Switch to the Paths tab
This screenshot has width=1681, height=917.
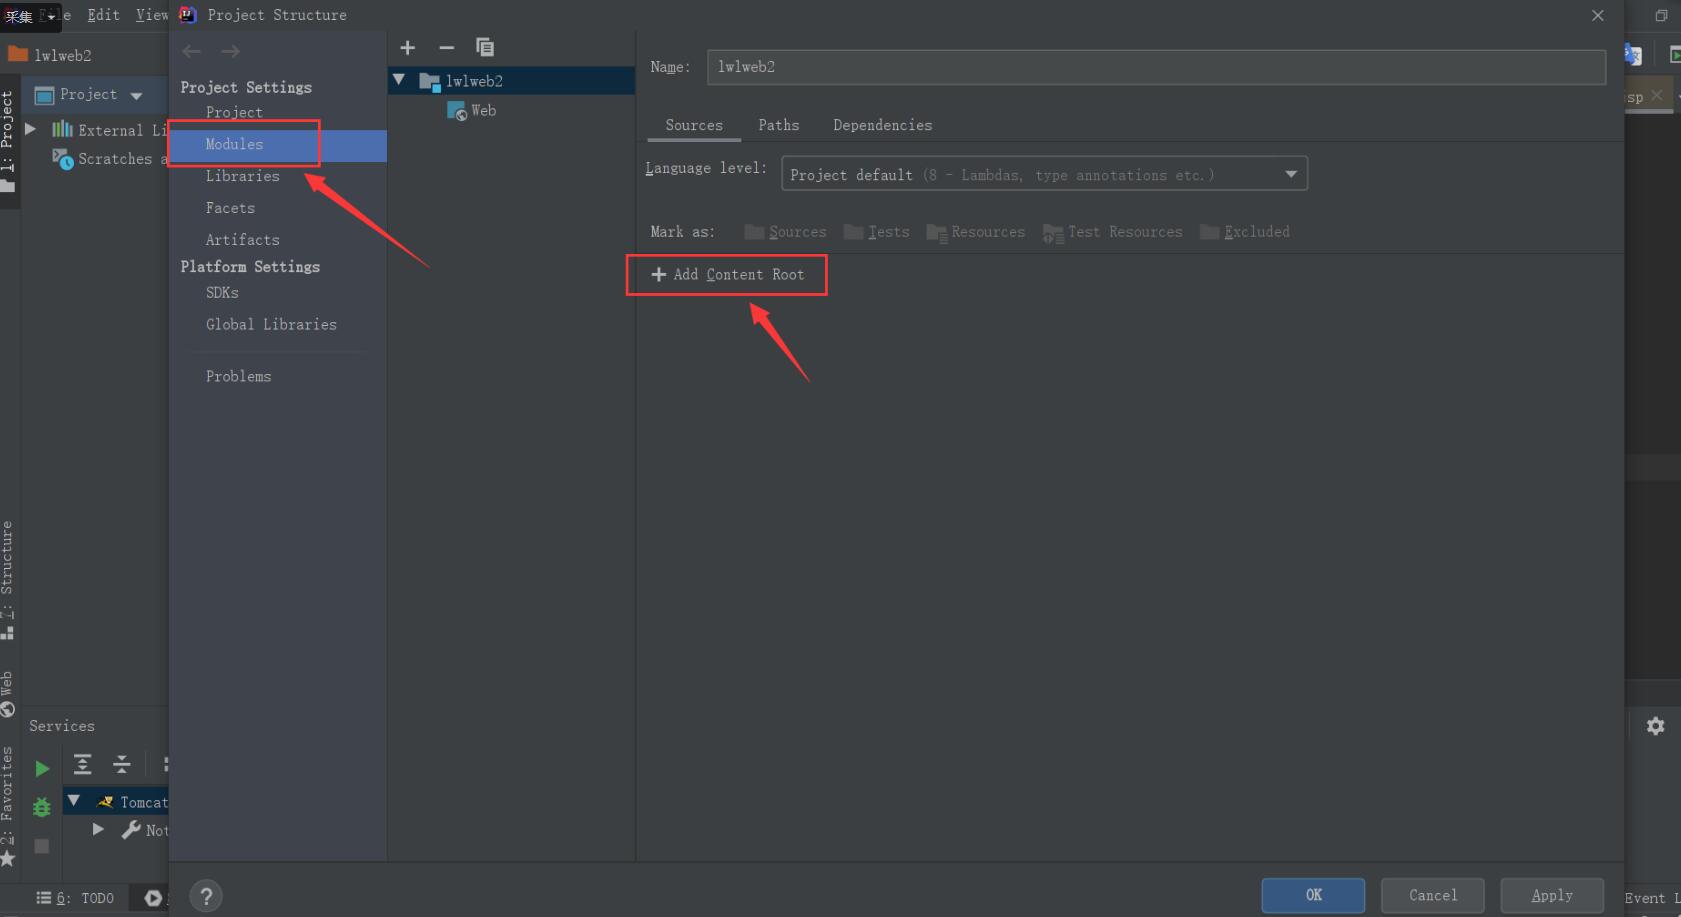coord(779,125)
